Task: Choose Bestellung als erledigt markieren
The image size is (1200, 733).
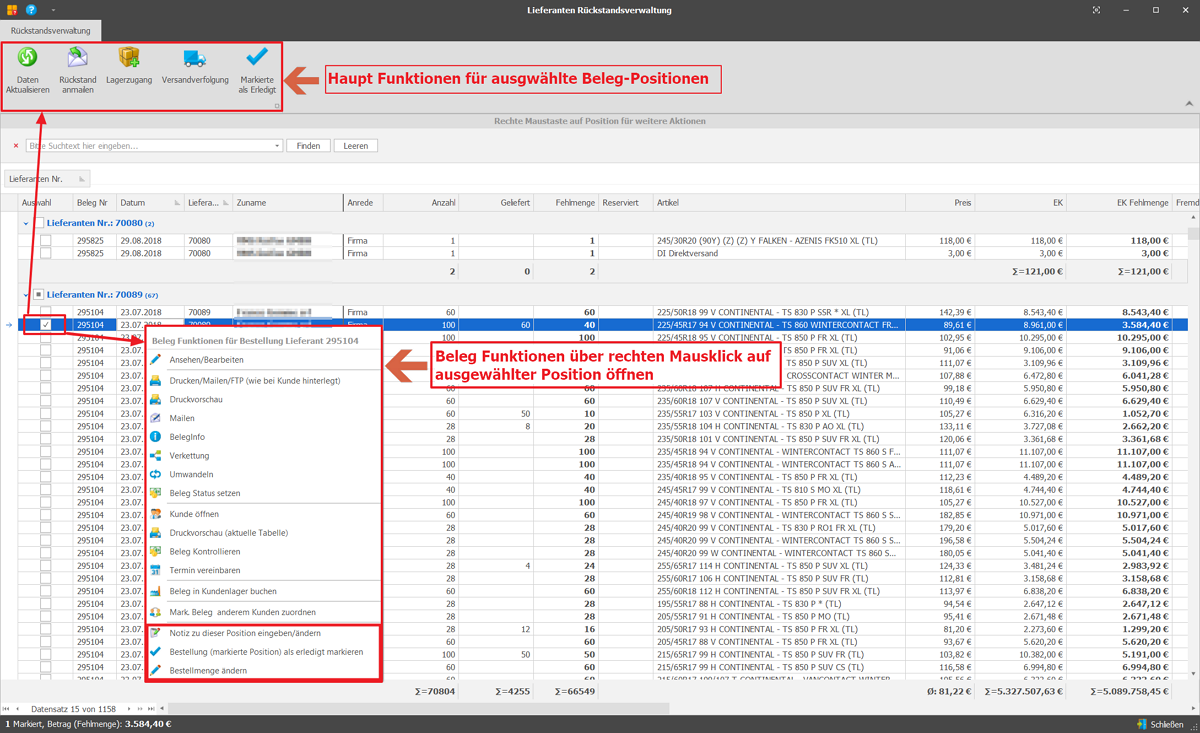Action: pyautogui.click(x=264, y=652)
